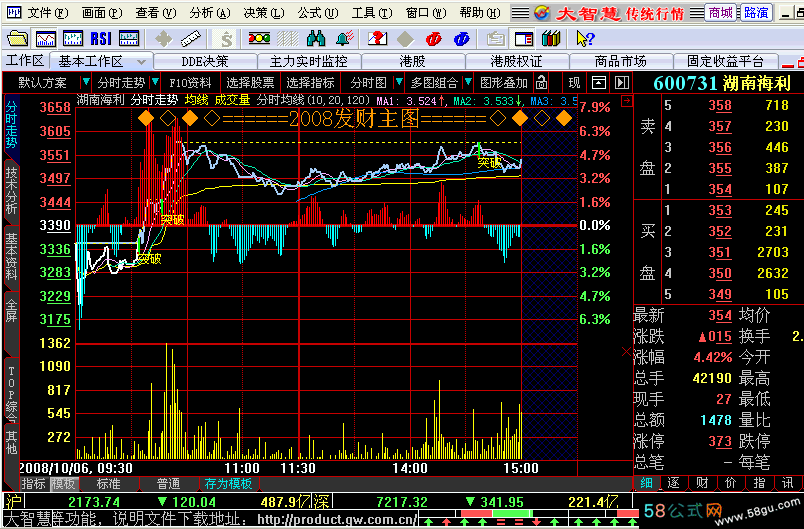
Task: Switch to the 标准 template tab
Action: [108, 483]
